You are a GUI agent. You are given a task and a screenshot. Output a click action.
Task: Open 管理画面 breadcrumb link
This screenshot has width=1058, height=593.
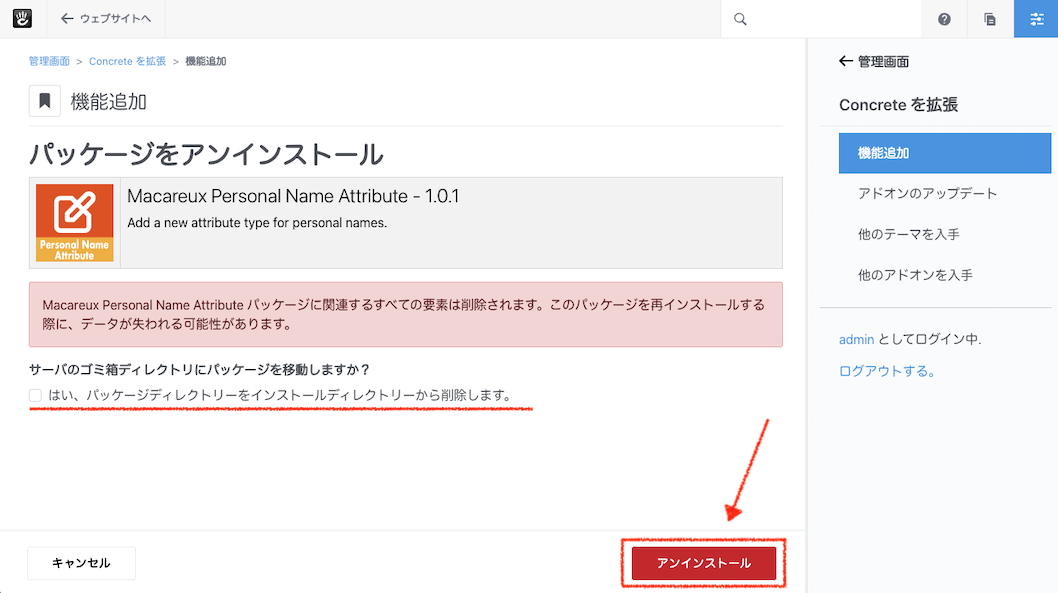(49, 61)
